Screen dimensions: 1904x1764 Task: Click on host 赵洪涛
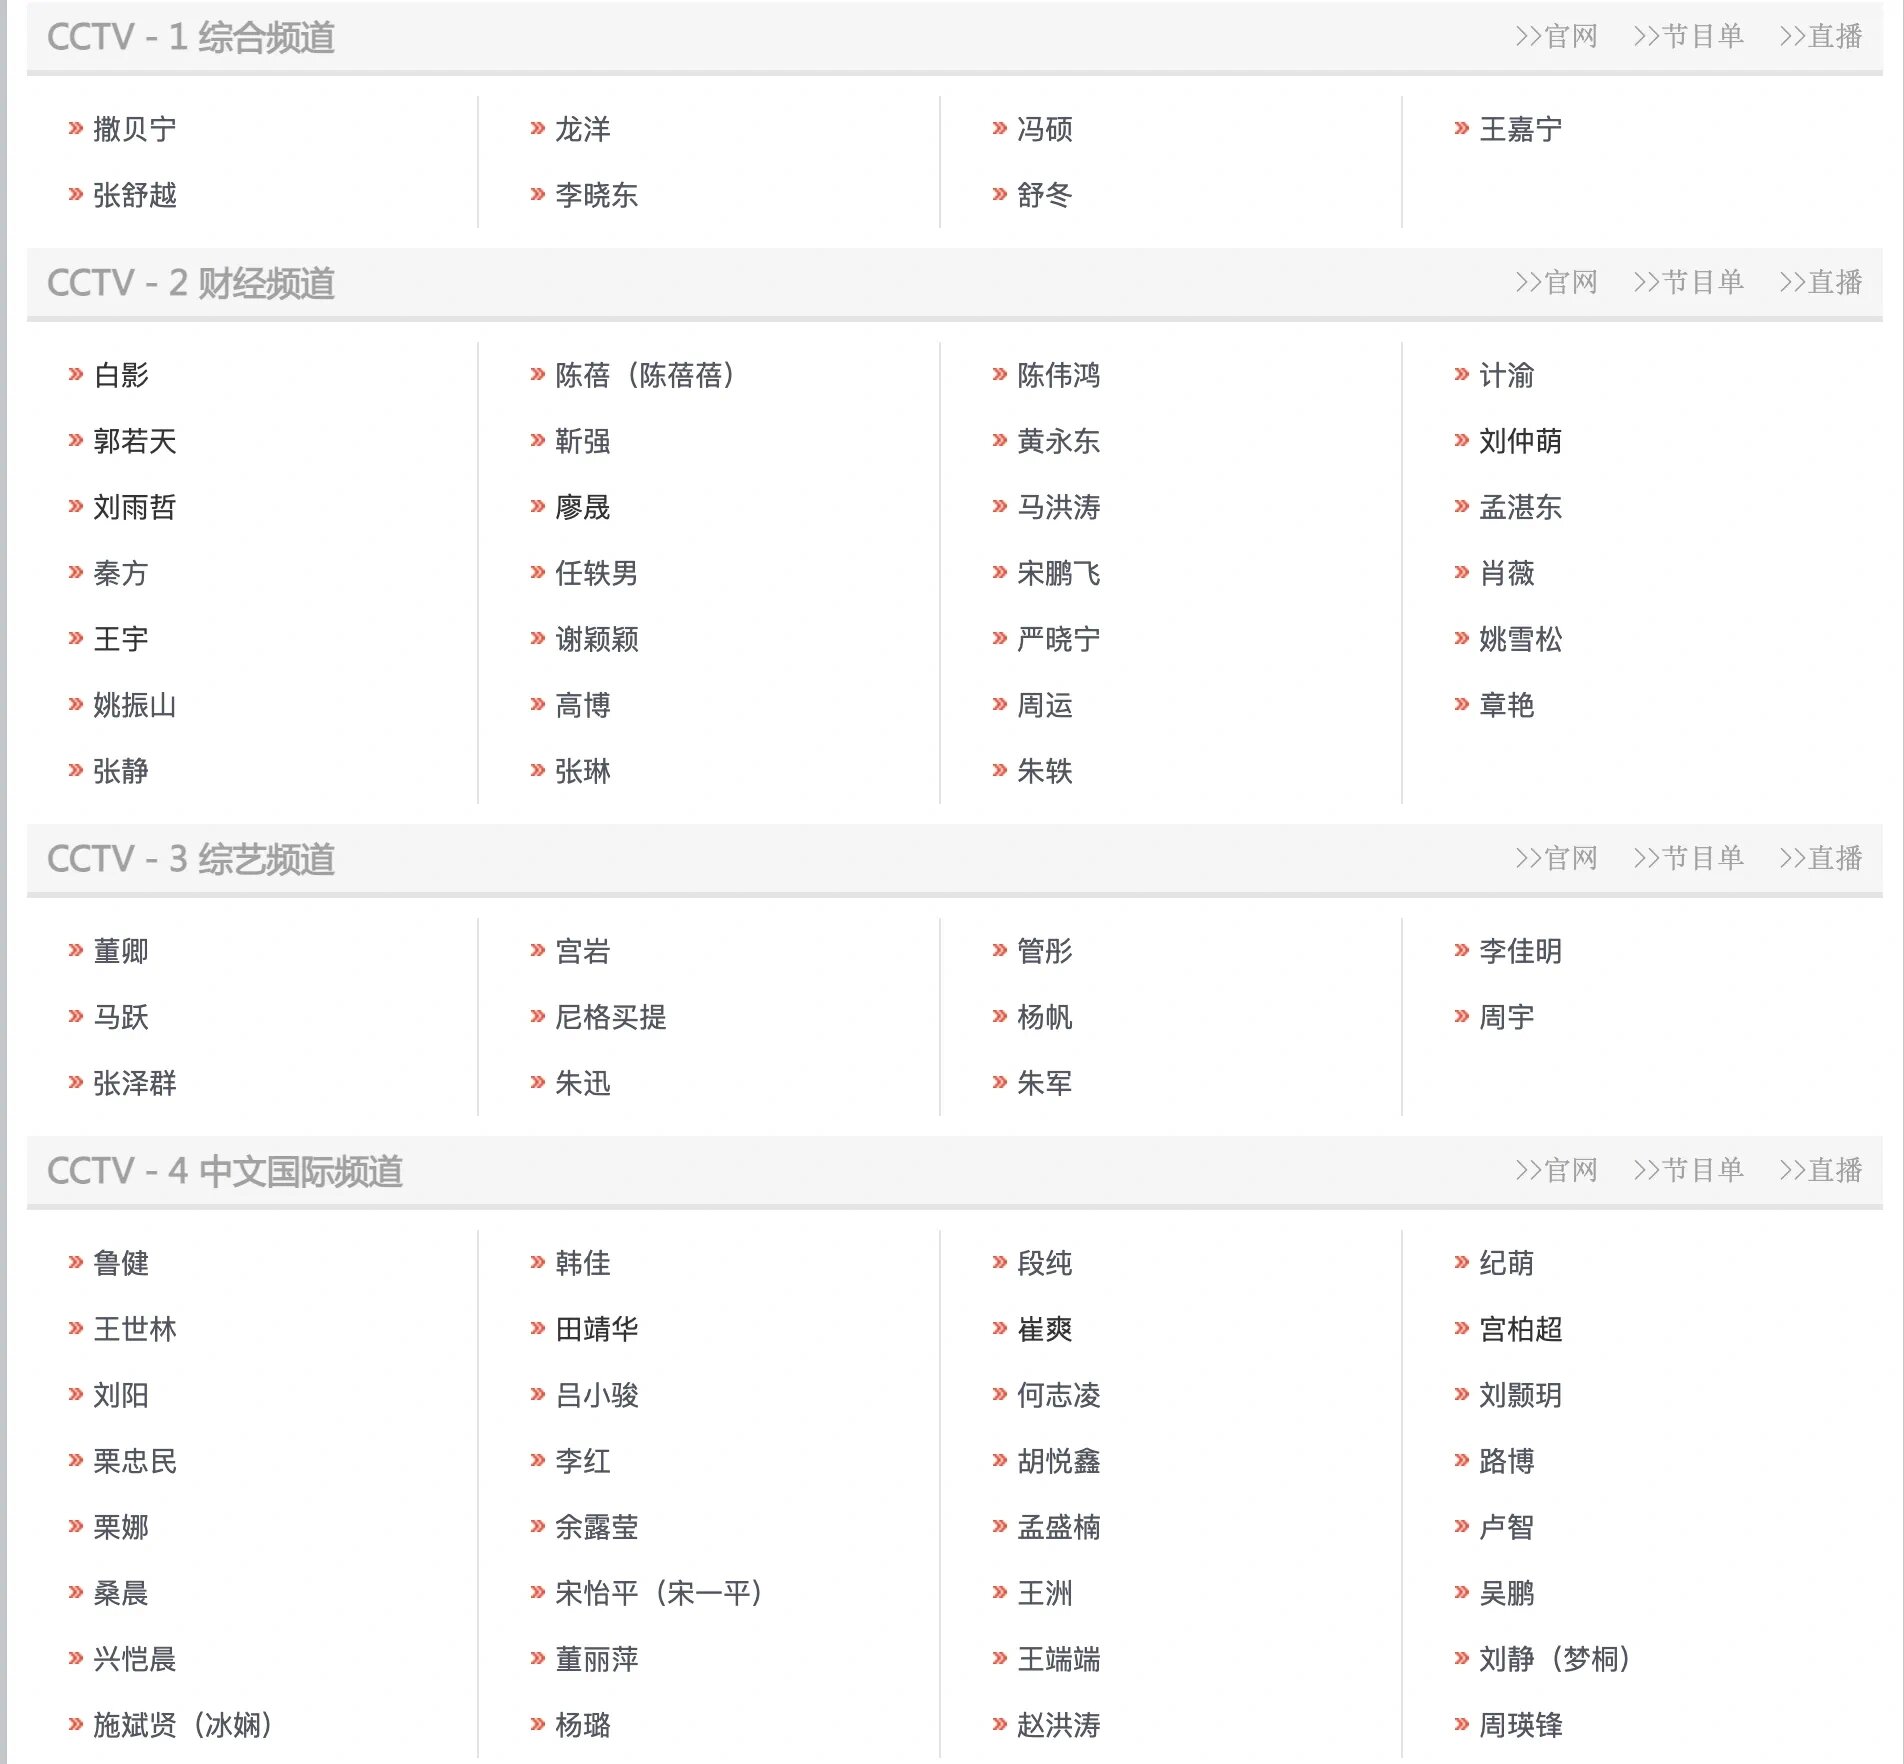pyautogui.click(x=1059, y=1725)
